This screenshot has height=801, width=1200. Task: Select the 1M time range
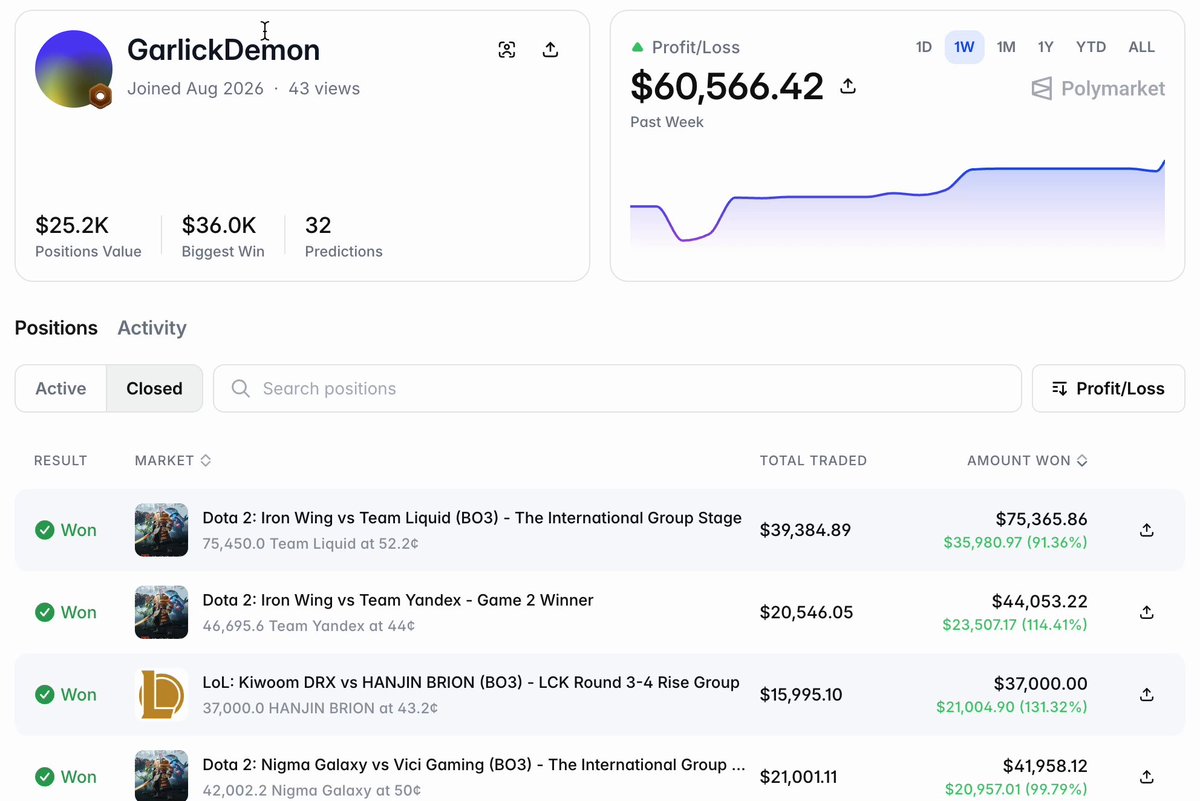1006,47
